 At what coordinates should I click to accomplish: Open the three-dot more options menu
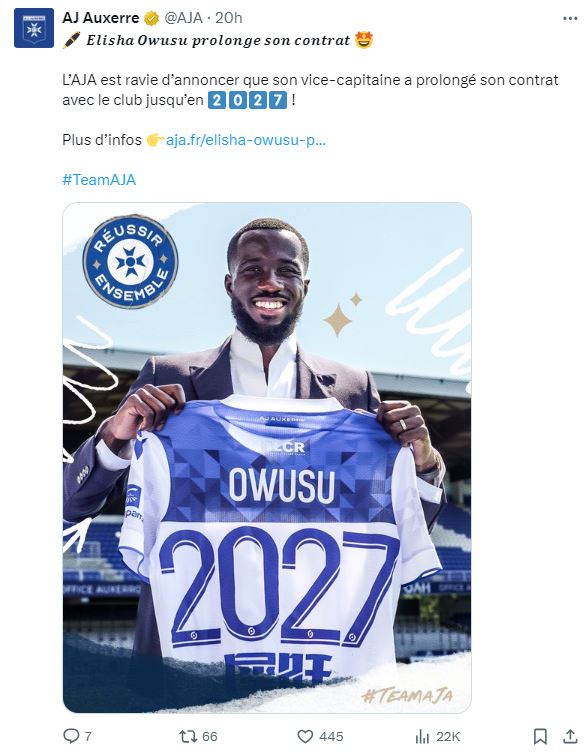tap(570, 18)
